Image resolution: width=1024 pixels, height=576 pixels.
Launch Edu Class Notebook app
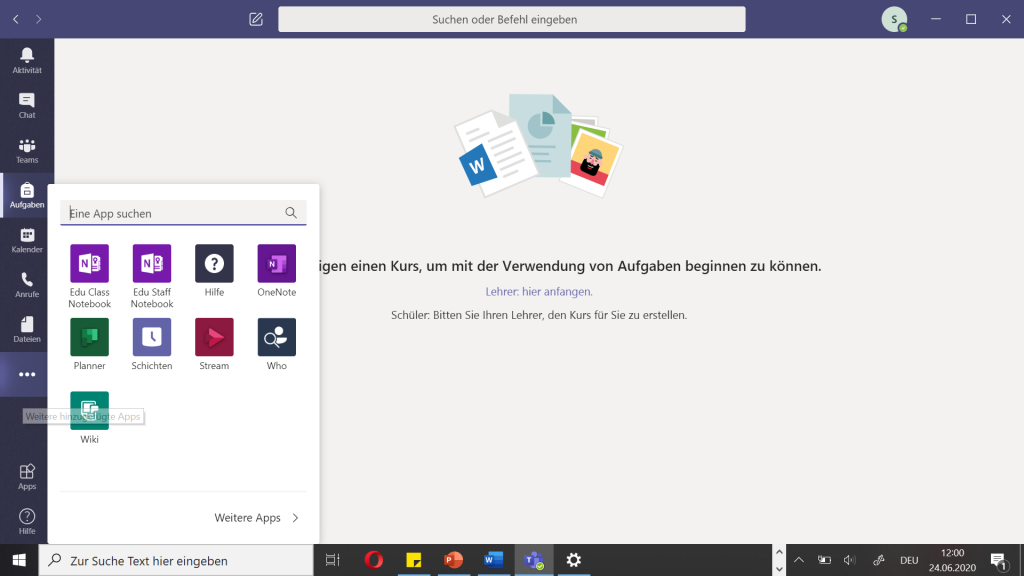click(89, 276)
